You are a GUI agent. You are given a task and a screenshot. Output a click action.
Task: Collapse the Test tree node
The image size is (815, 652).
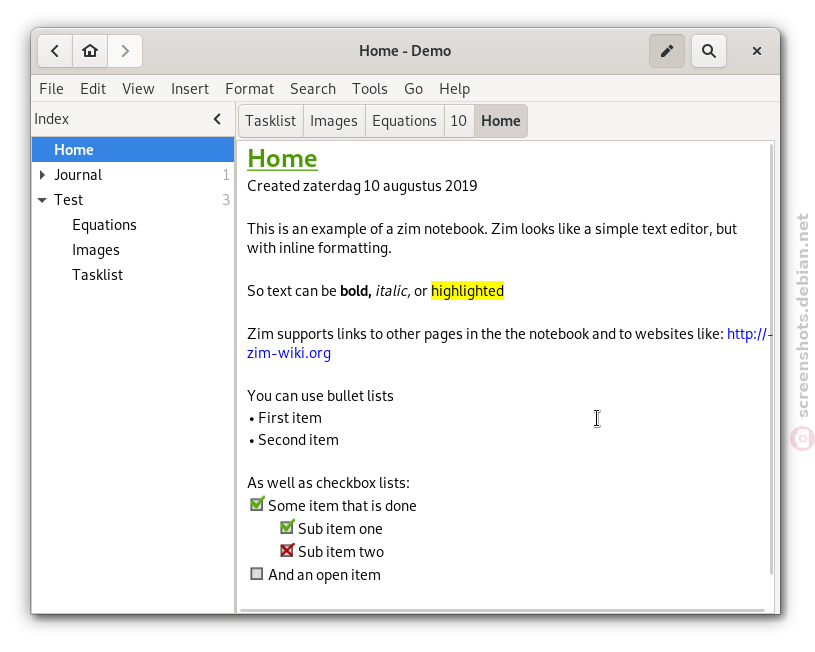click(x=43, y=200)
